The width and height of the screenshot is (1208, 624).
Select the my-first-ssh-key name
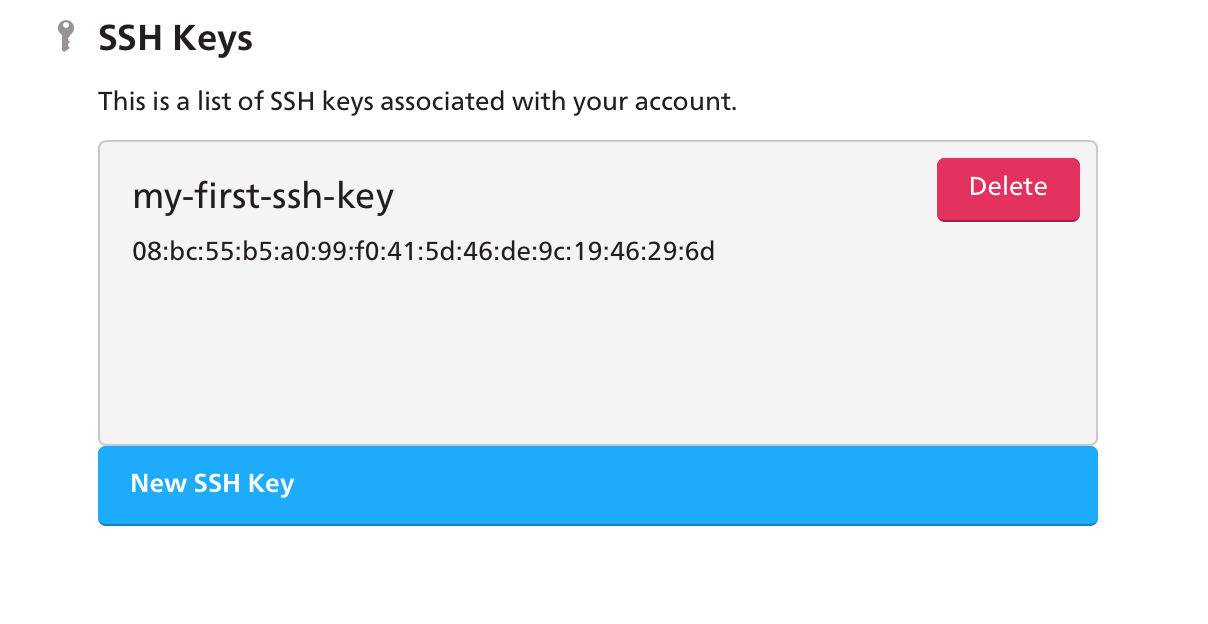[x=263, y=197]
